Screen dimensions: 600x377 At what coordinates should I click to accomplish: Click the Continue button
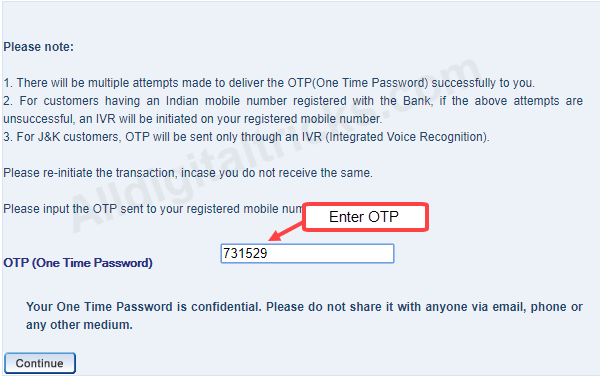40,363
